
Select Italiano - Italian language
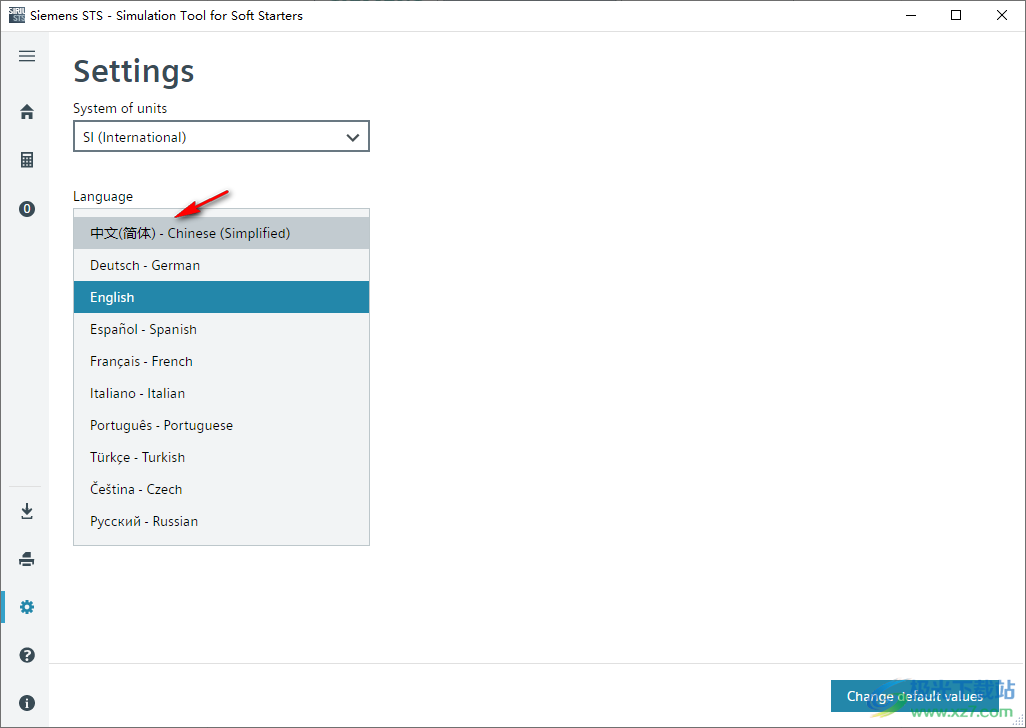(221, 394)
